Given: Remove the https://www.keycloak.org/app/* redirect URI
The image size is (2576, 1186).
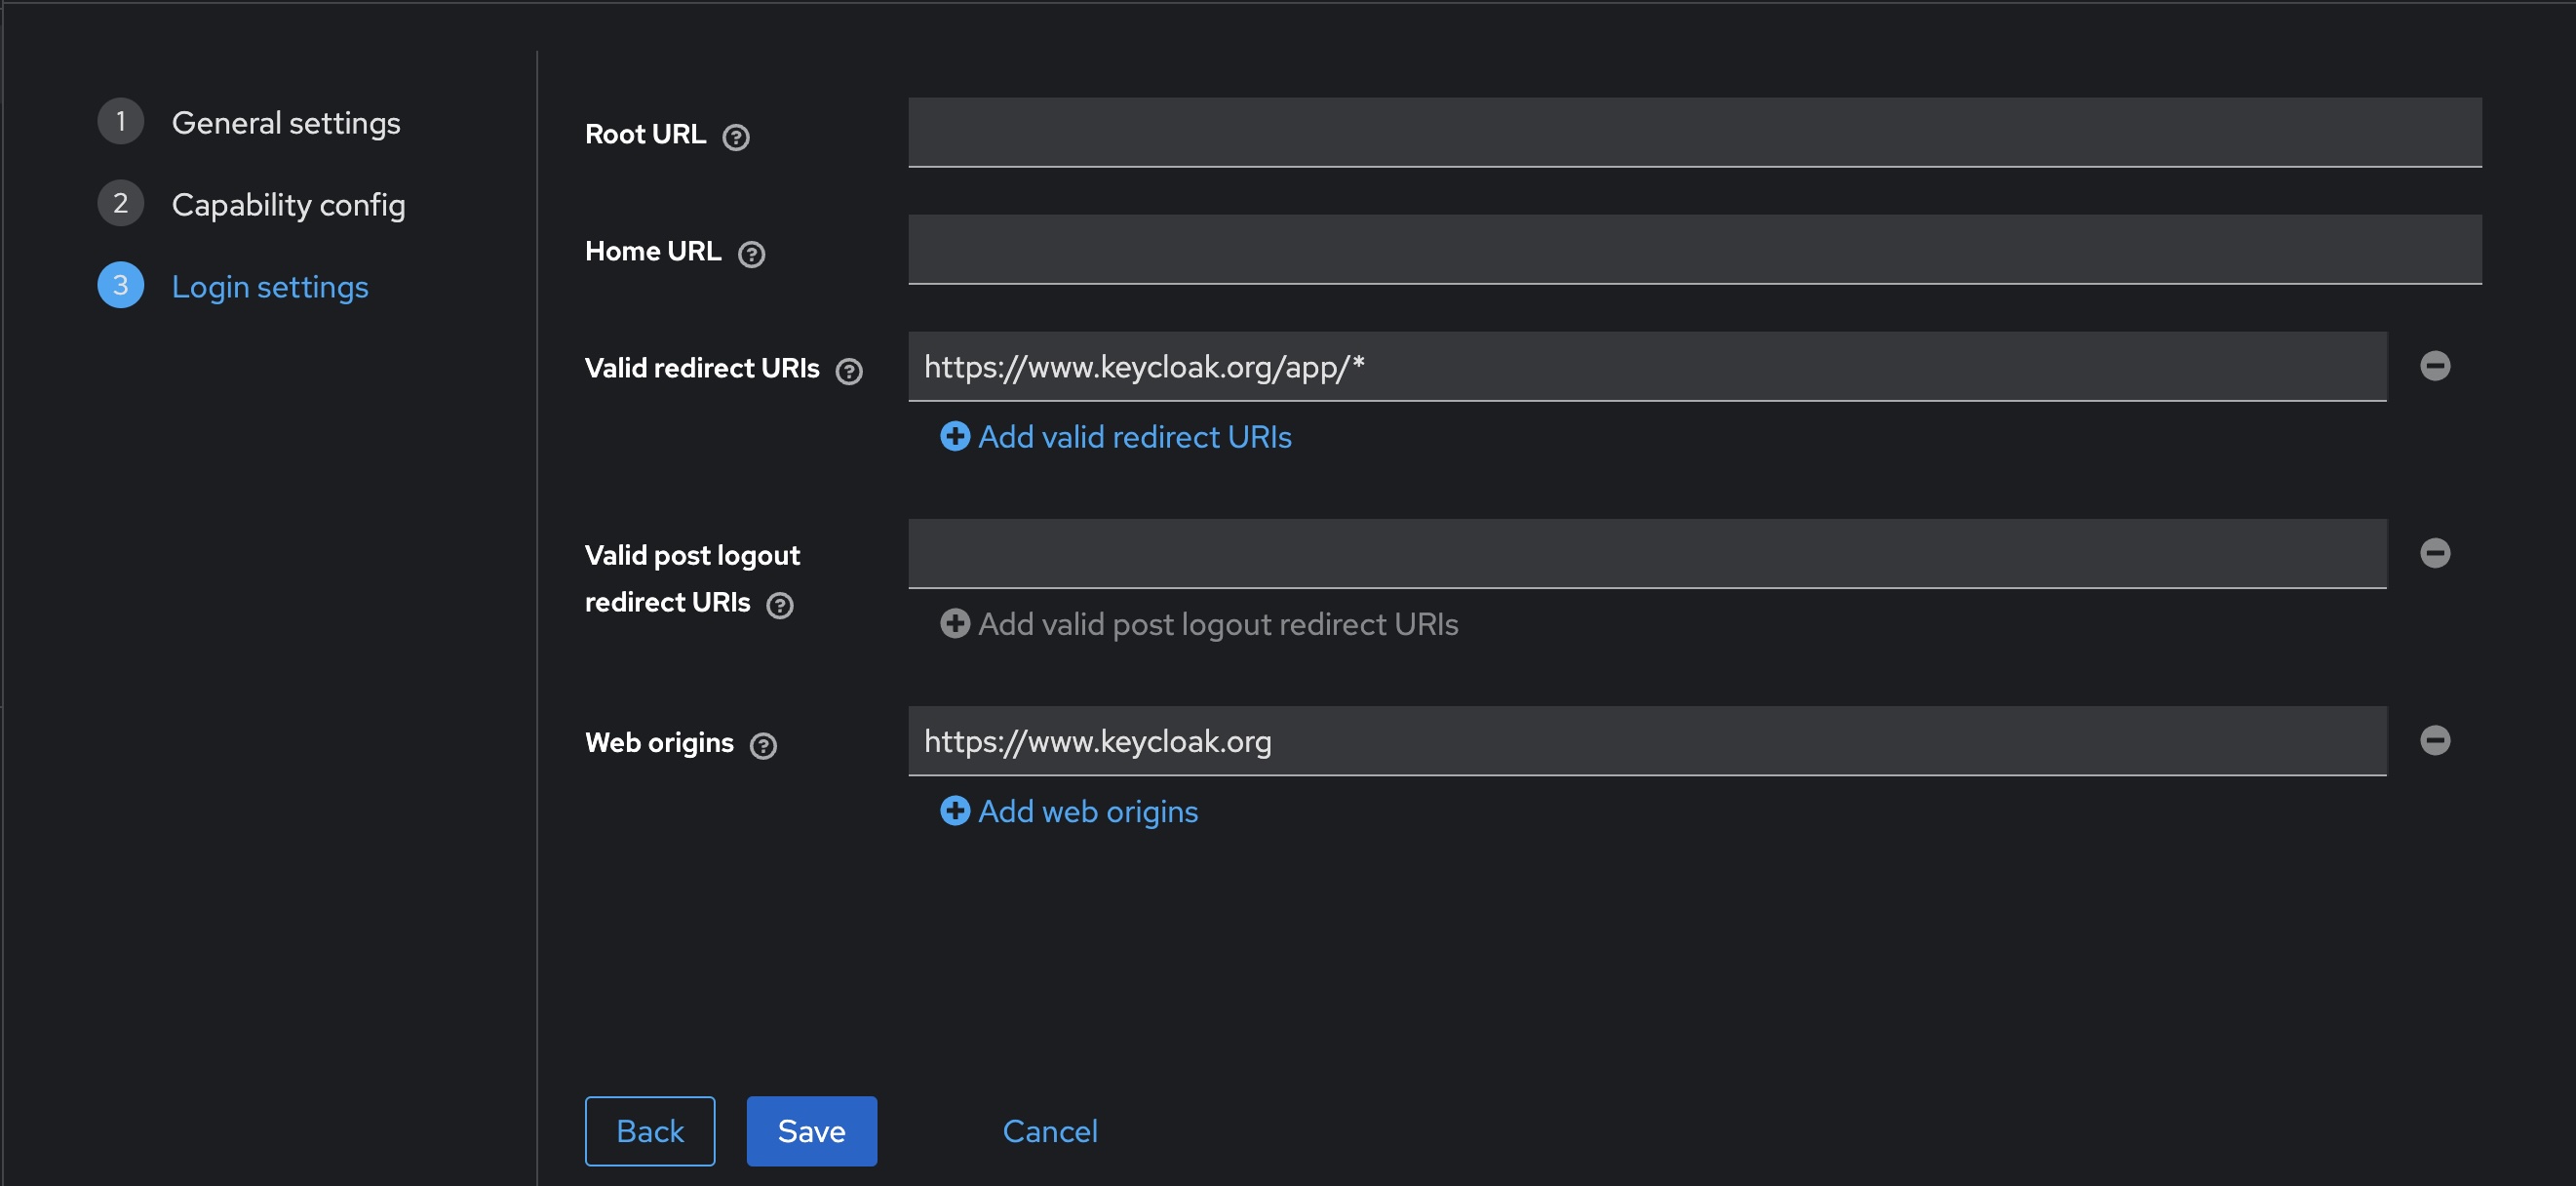Looking at the screenshot, I should [x=2435, y=365].
